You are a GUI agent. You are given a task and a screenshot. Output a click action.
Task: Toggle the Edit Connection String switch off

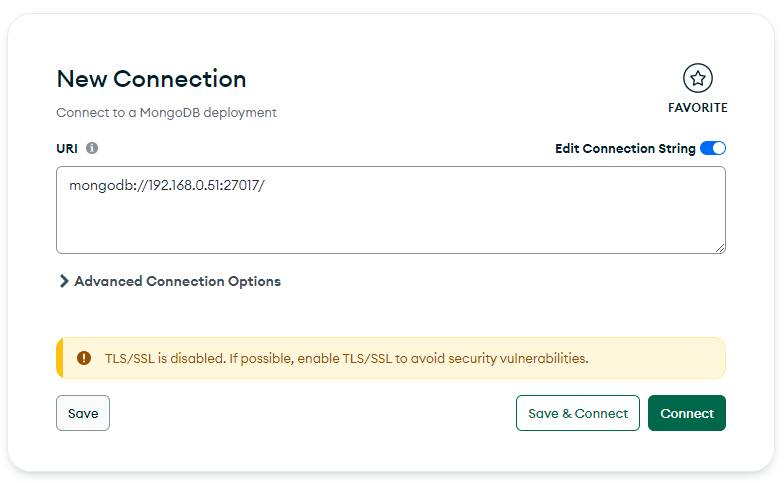pos(712,148)
